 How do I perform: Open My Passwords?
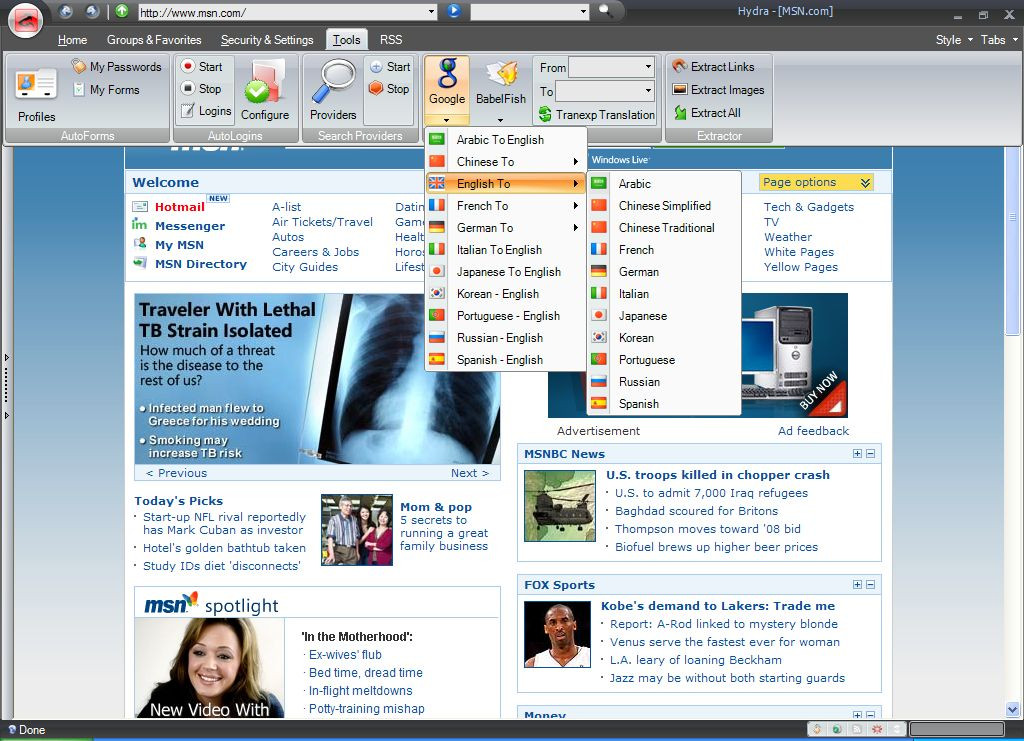pyautogui.click(x=116, y=67)
